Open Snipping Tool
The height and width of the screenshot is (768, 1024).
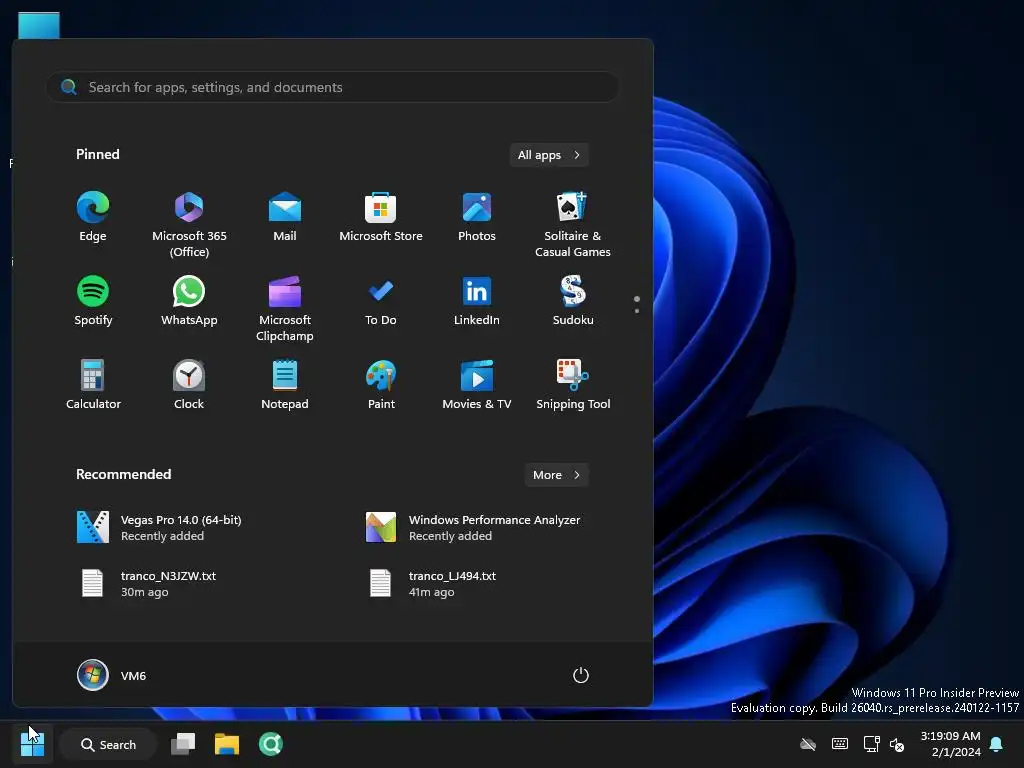click(x=573, y=385)
